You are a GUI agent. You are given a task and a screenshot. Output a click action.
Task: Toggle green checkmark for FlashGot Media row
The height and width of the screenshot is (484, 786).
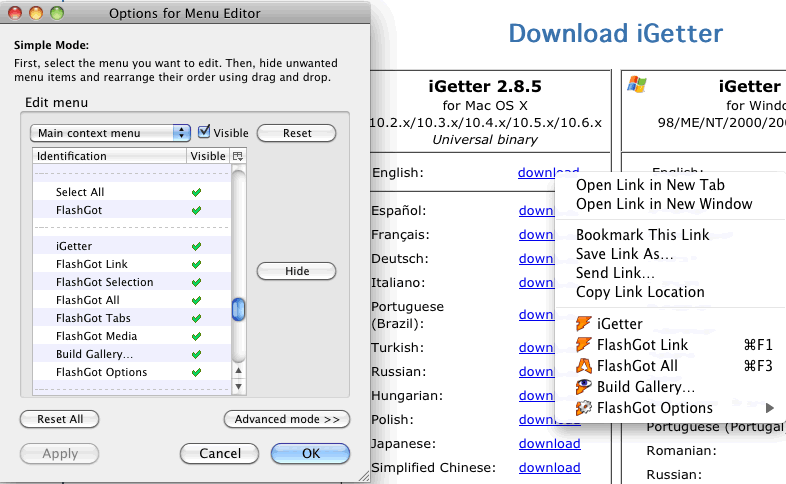point(196,337)
